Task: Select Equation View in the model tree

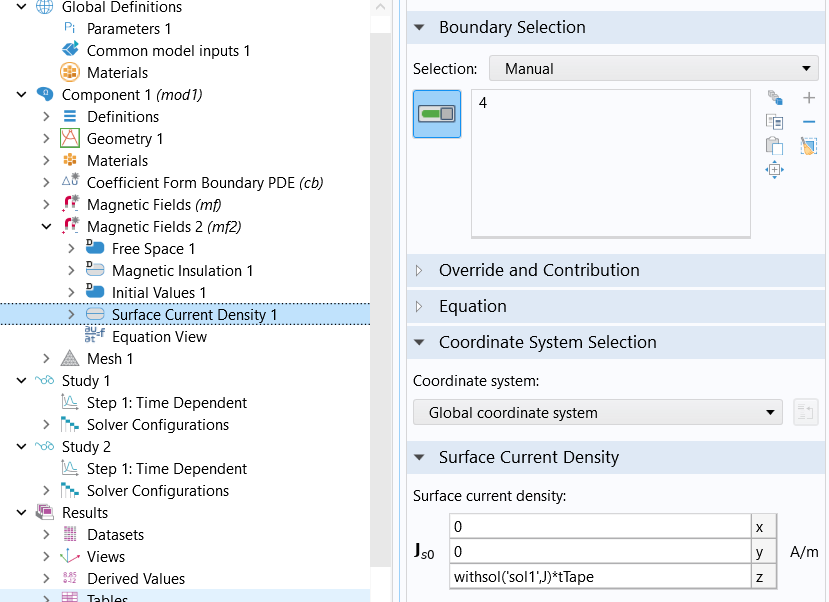Action: pyautogui.click(x=159, y=337)
